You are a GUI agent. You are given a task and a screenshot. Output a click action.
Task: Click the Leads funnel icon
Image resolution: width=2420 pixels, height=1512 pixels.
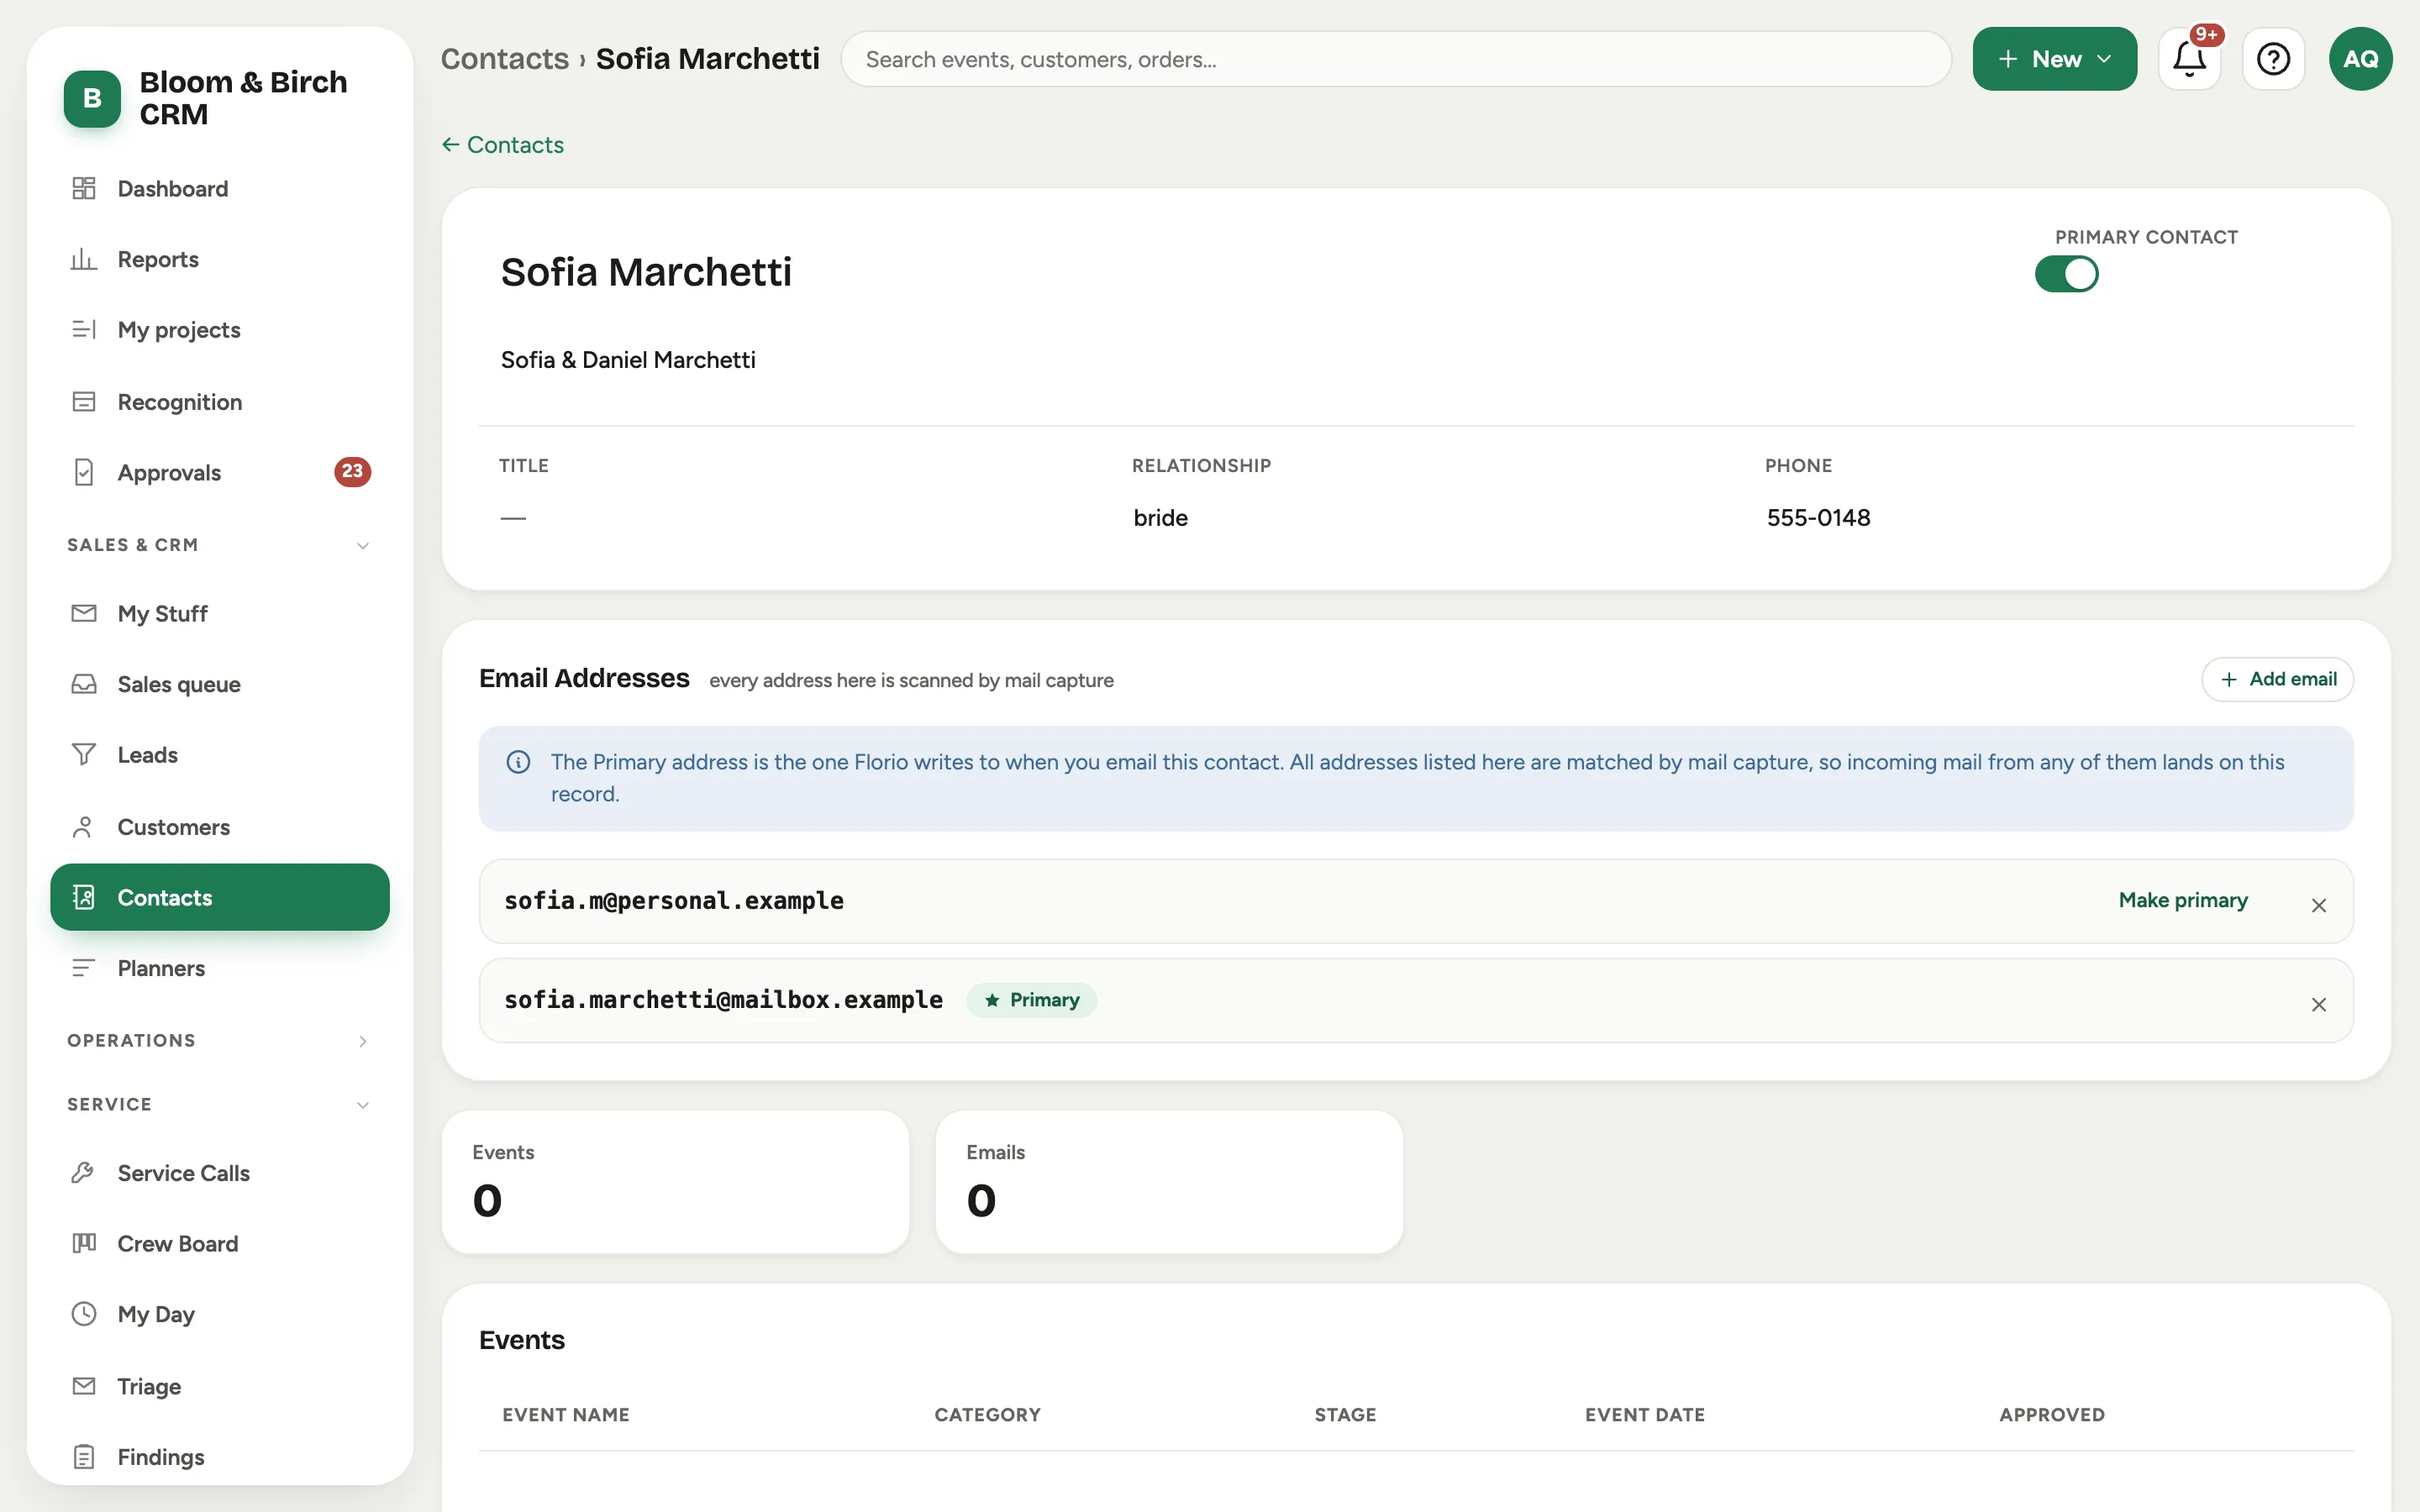tap(84, 754)
